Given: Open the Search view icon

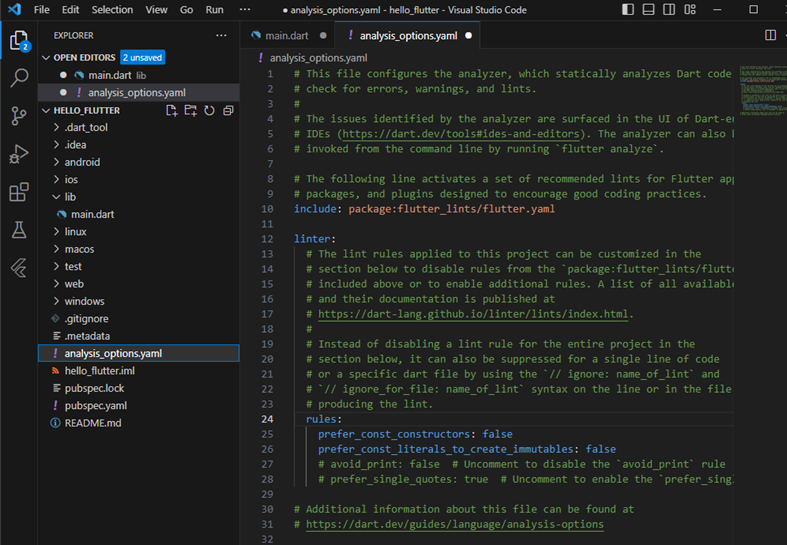Looking at the screenshot, I should pyautogui.click(x=19, y=78).
